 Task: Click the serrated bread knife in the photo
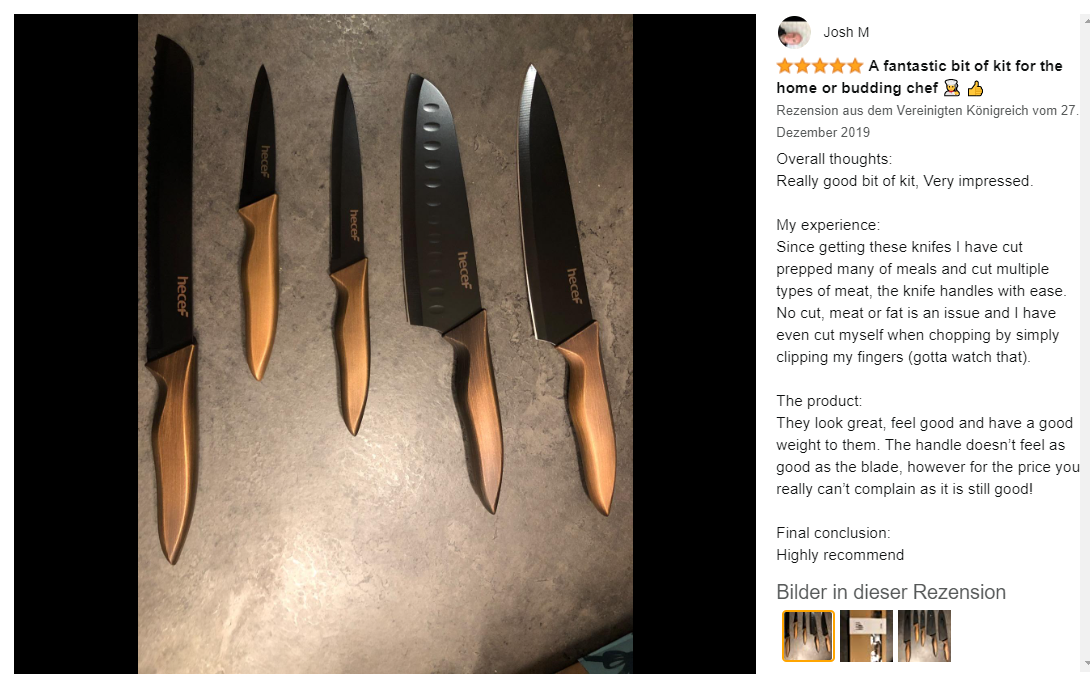(x=170, y=299)
